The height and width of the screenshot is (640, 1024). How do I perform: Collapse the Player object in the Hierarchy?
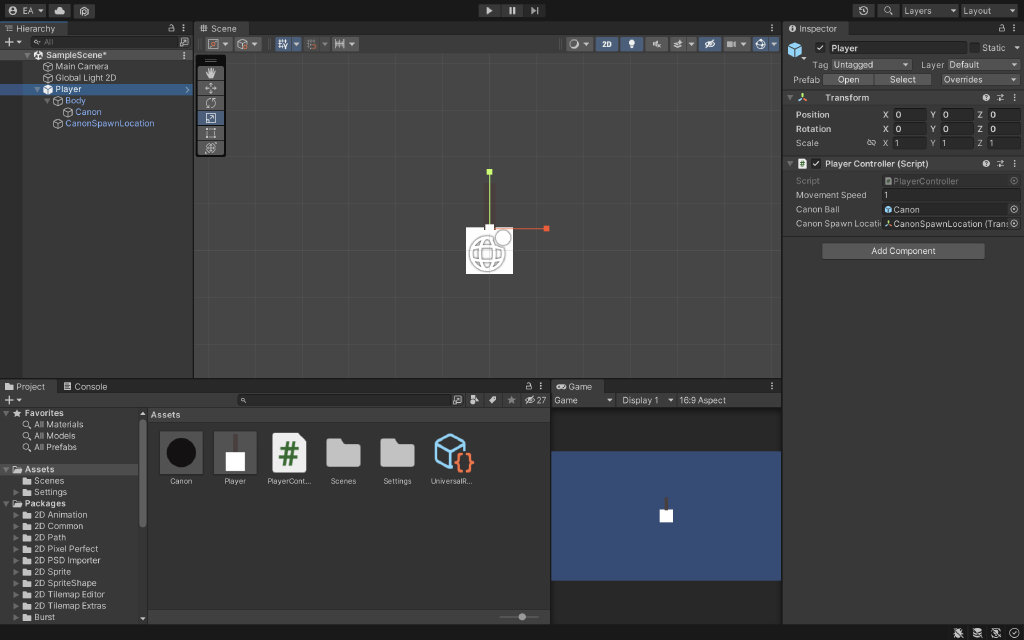[36, 89]
